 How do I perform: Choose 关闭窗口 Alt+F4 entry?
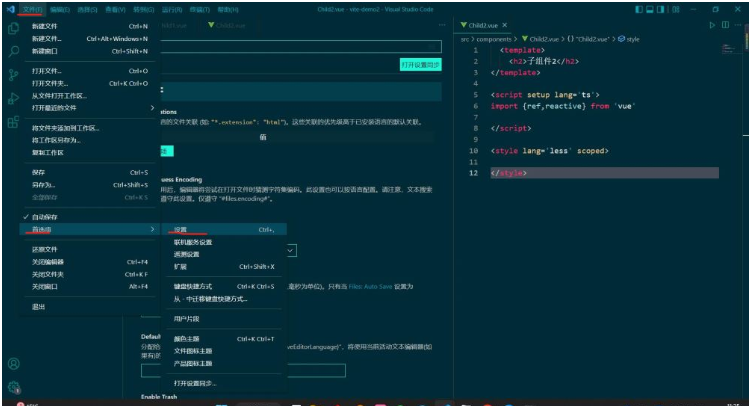pos(89,287)
